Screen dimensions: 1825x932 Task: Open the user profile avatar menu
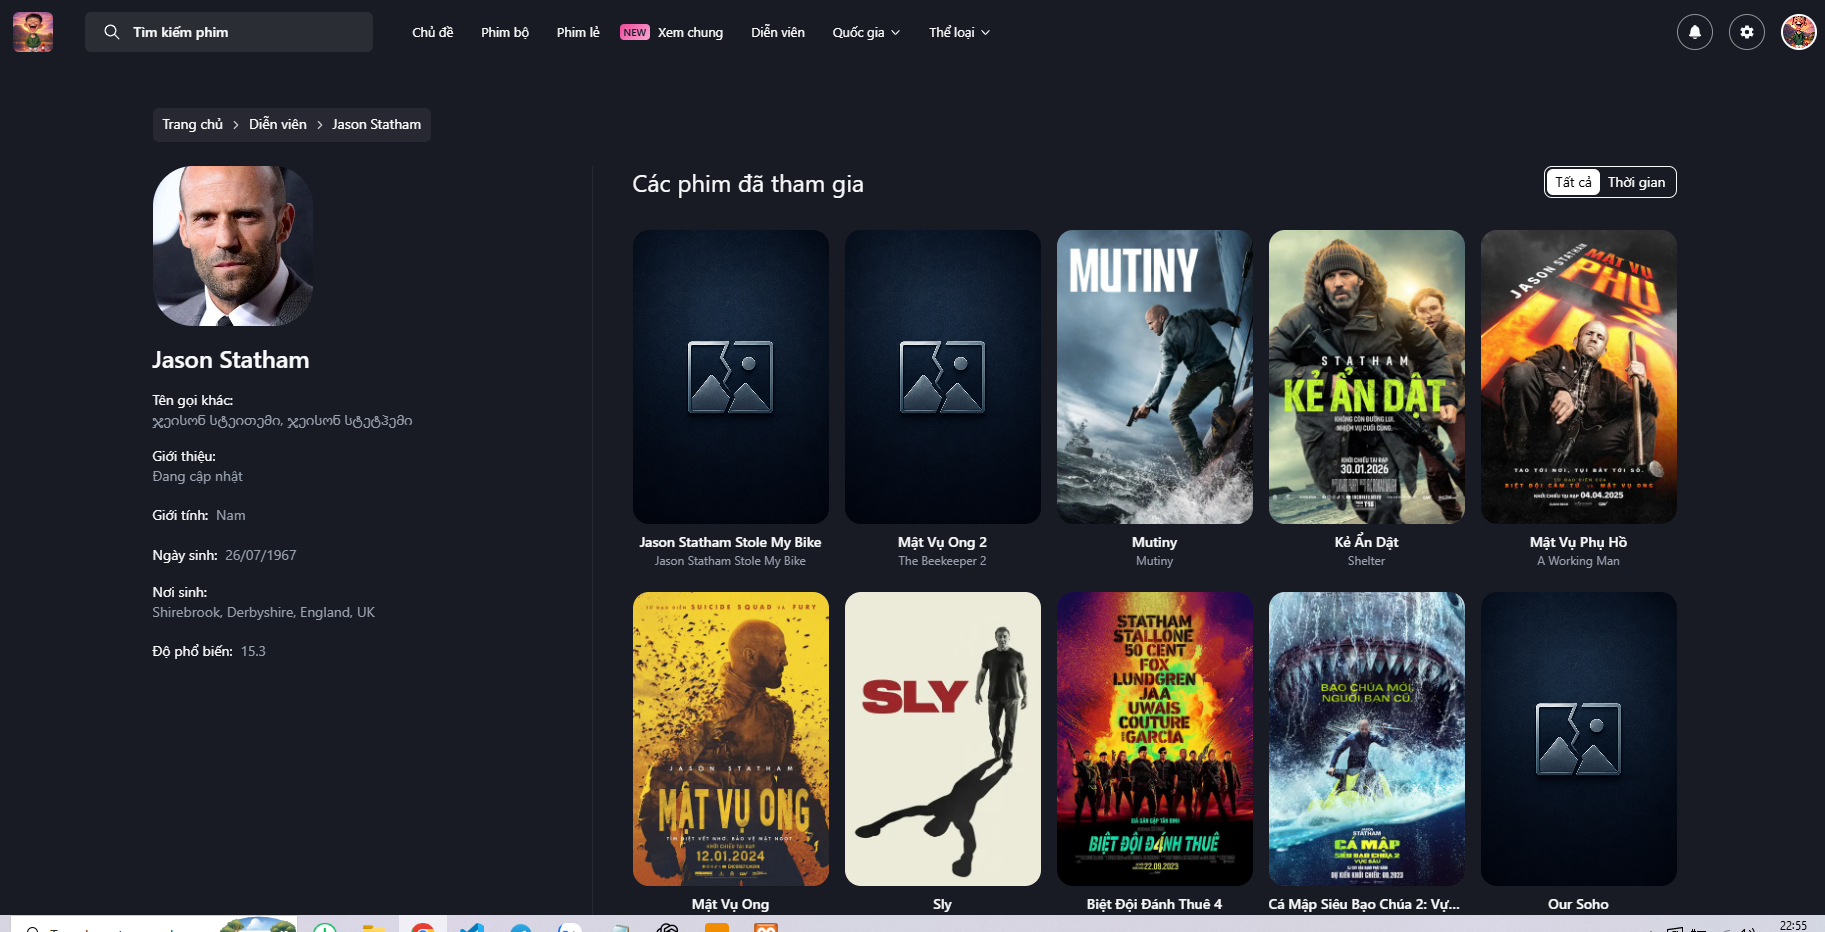[1799, 32]
